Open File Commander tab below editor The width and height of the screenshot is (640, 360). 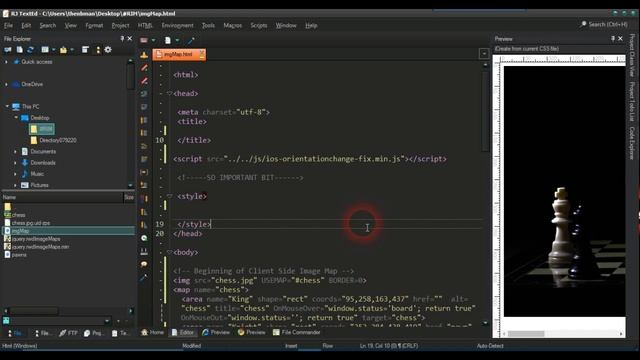pos(296,332)
